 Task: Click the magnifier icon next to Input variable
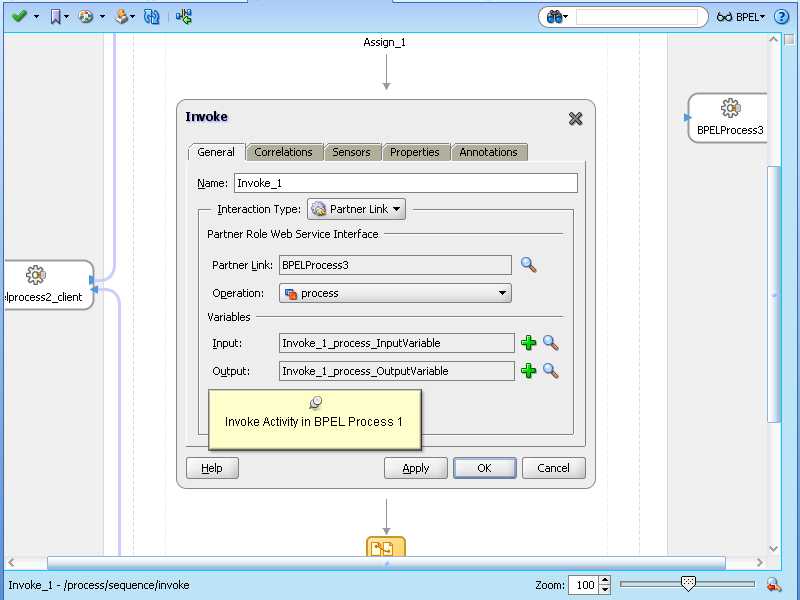tap(550, 343)
